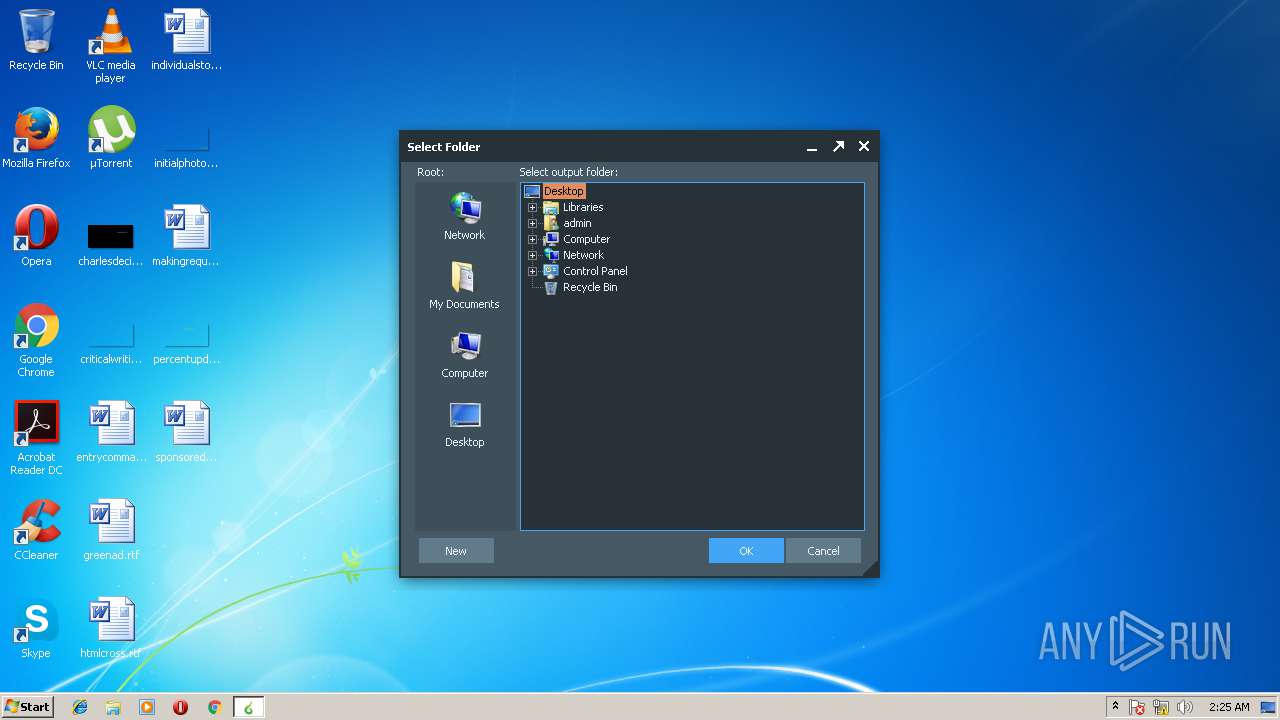Select Acrobat Reader DC desktop icon
Image resolution: width=1280 pixels, height=720 pixels.
pos(36,438)
